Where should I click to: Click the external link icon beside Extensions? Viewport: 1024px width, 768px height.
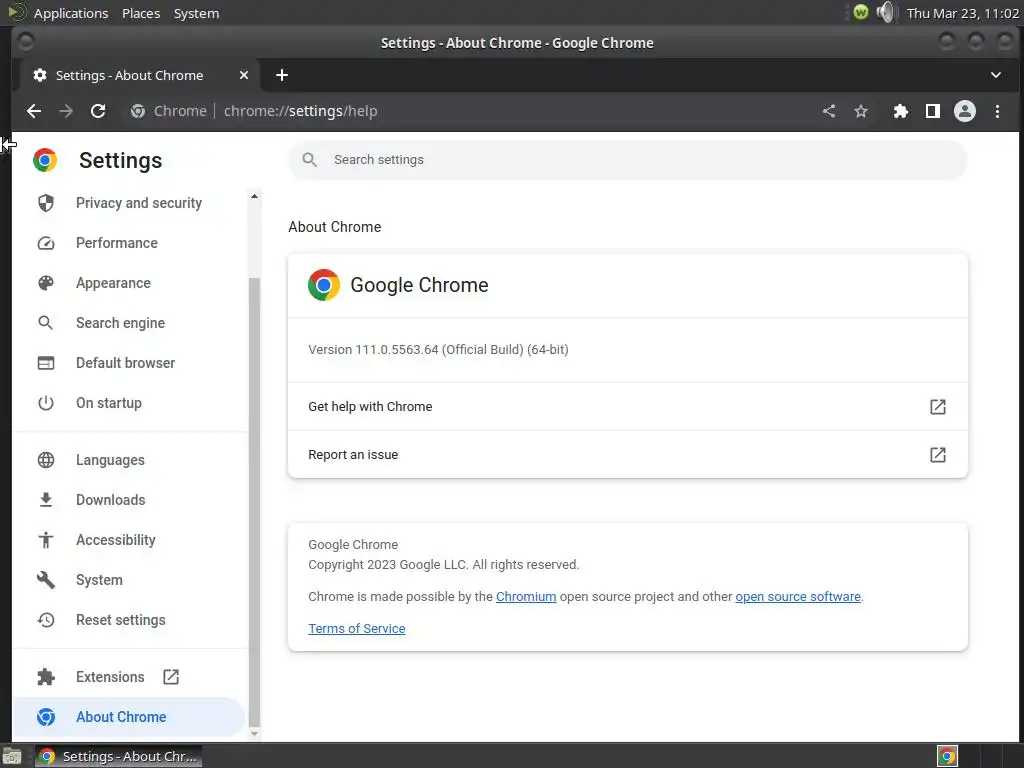(x=171, y=677)
